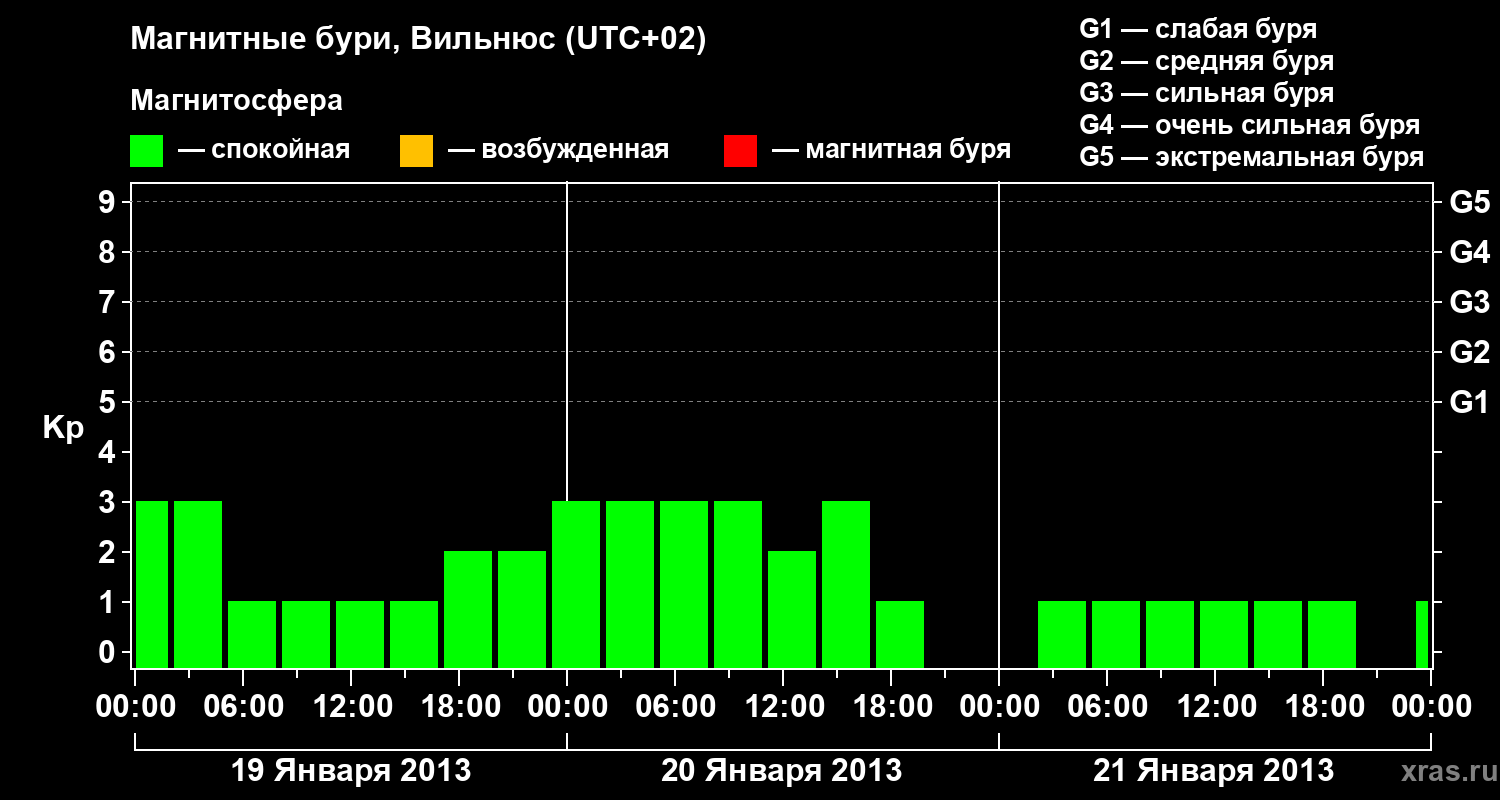This screenshot has height=800, width=1500.
Task: Click the 00:00 label starting 20 January
Action: tap(567, 706)
